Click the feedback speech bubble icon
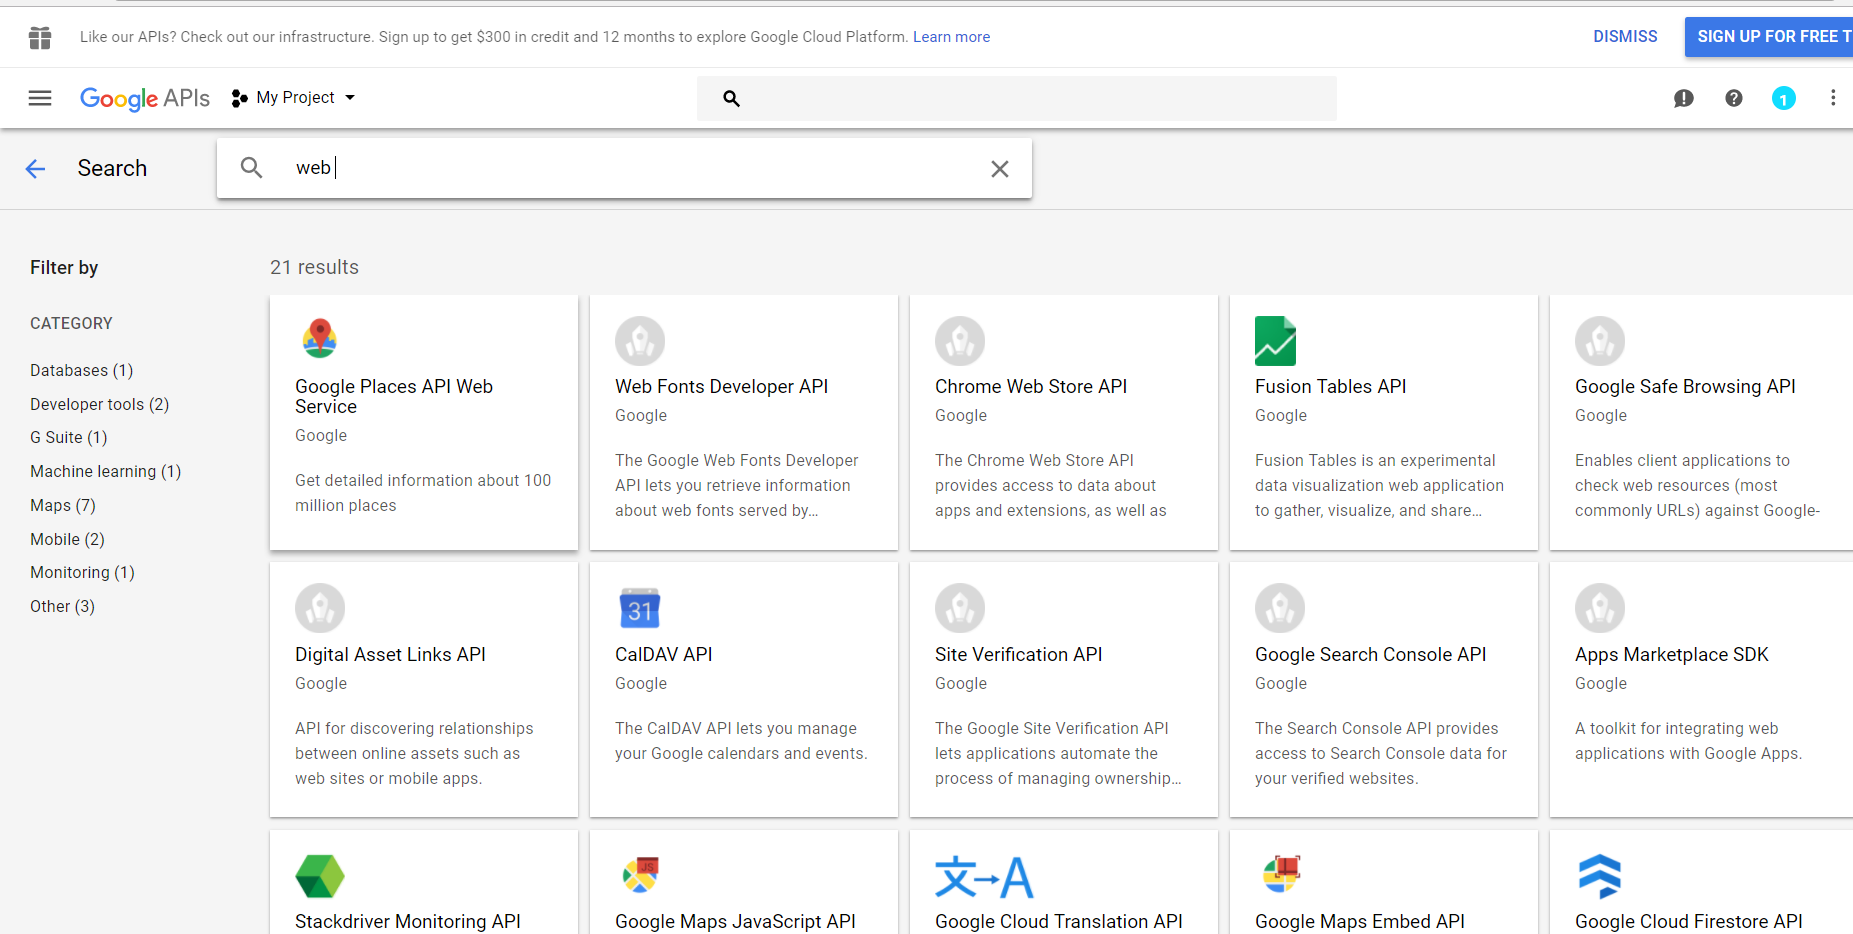Viewport: 1853px width, 934px height. click(x=1683, y=98)
